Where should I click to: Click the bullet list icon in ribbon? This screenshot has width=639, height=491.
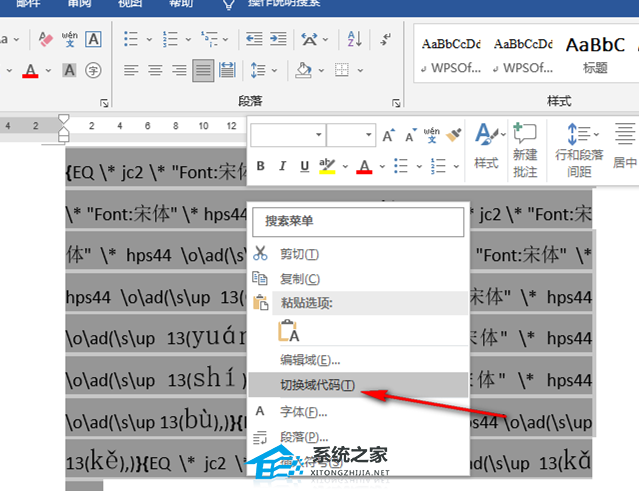[131, 39]
